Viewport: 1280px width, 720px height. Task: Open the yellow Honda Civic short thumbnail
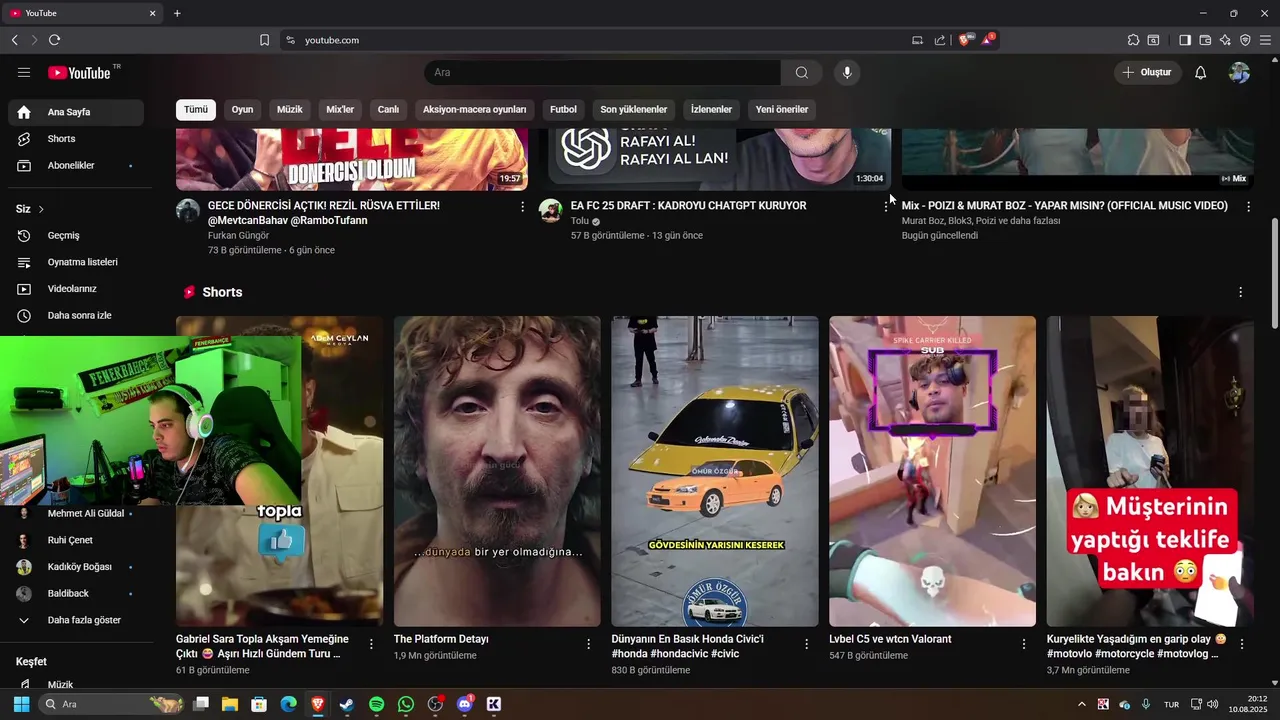714,471
